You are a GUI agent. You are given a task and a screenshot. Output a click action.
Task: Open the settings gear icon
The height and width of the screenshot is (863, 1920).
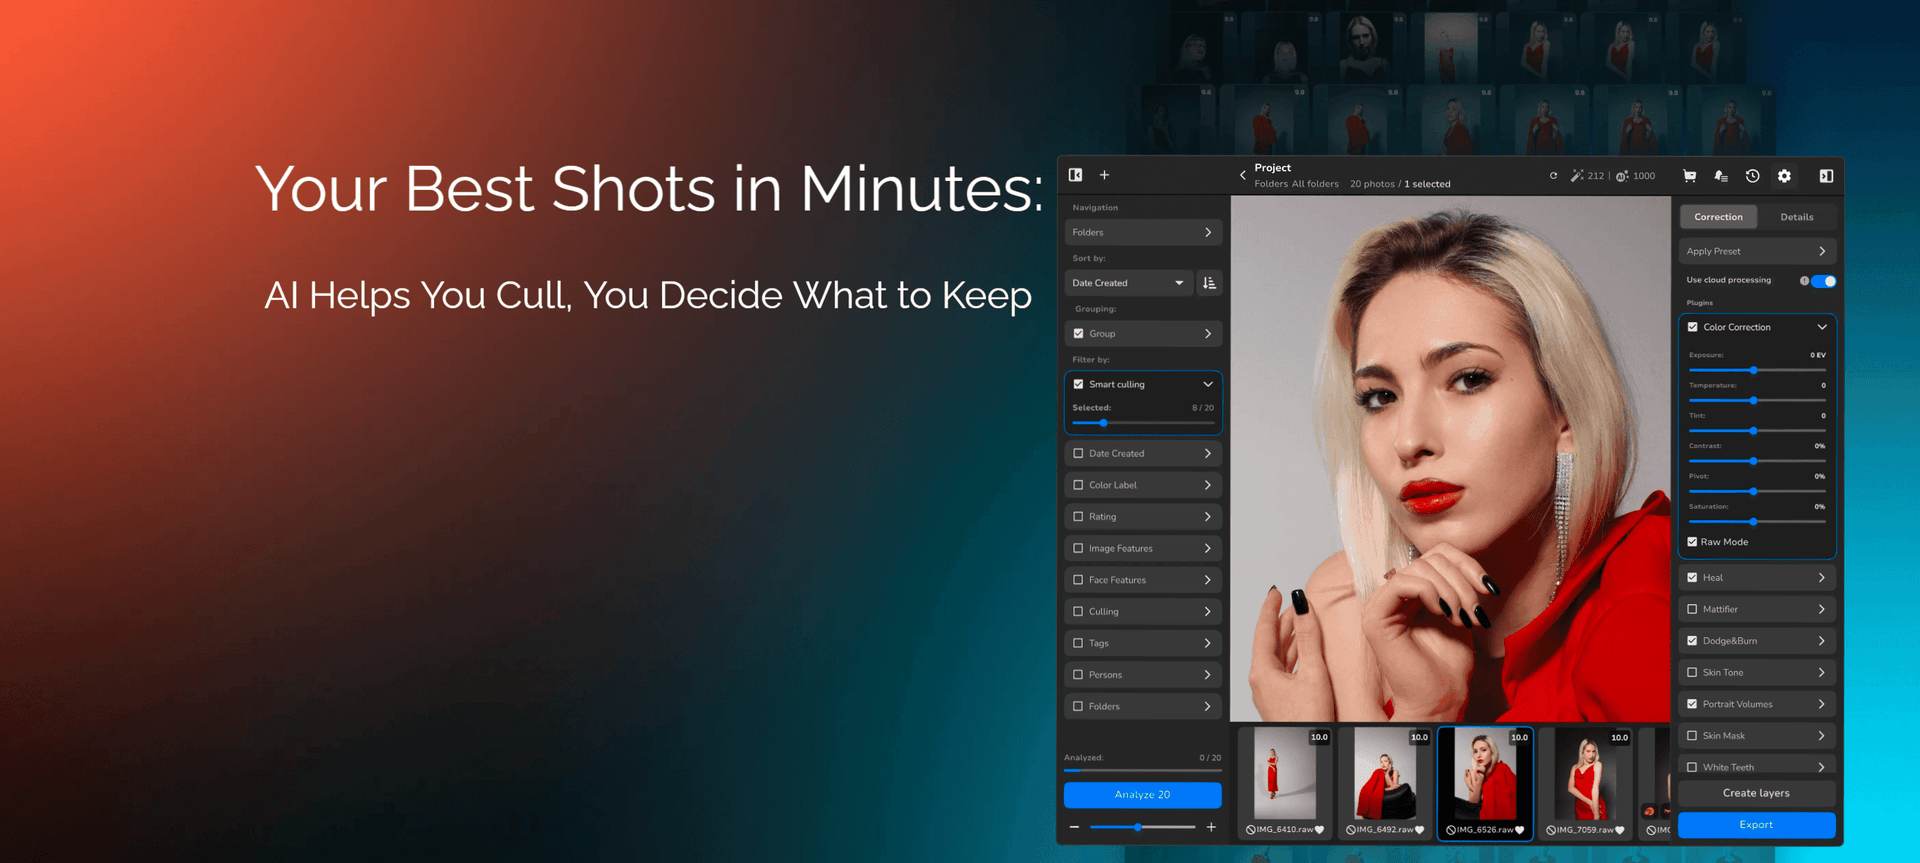(1785, 176)
